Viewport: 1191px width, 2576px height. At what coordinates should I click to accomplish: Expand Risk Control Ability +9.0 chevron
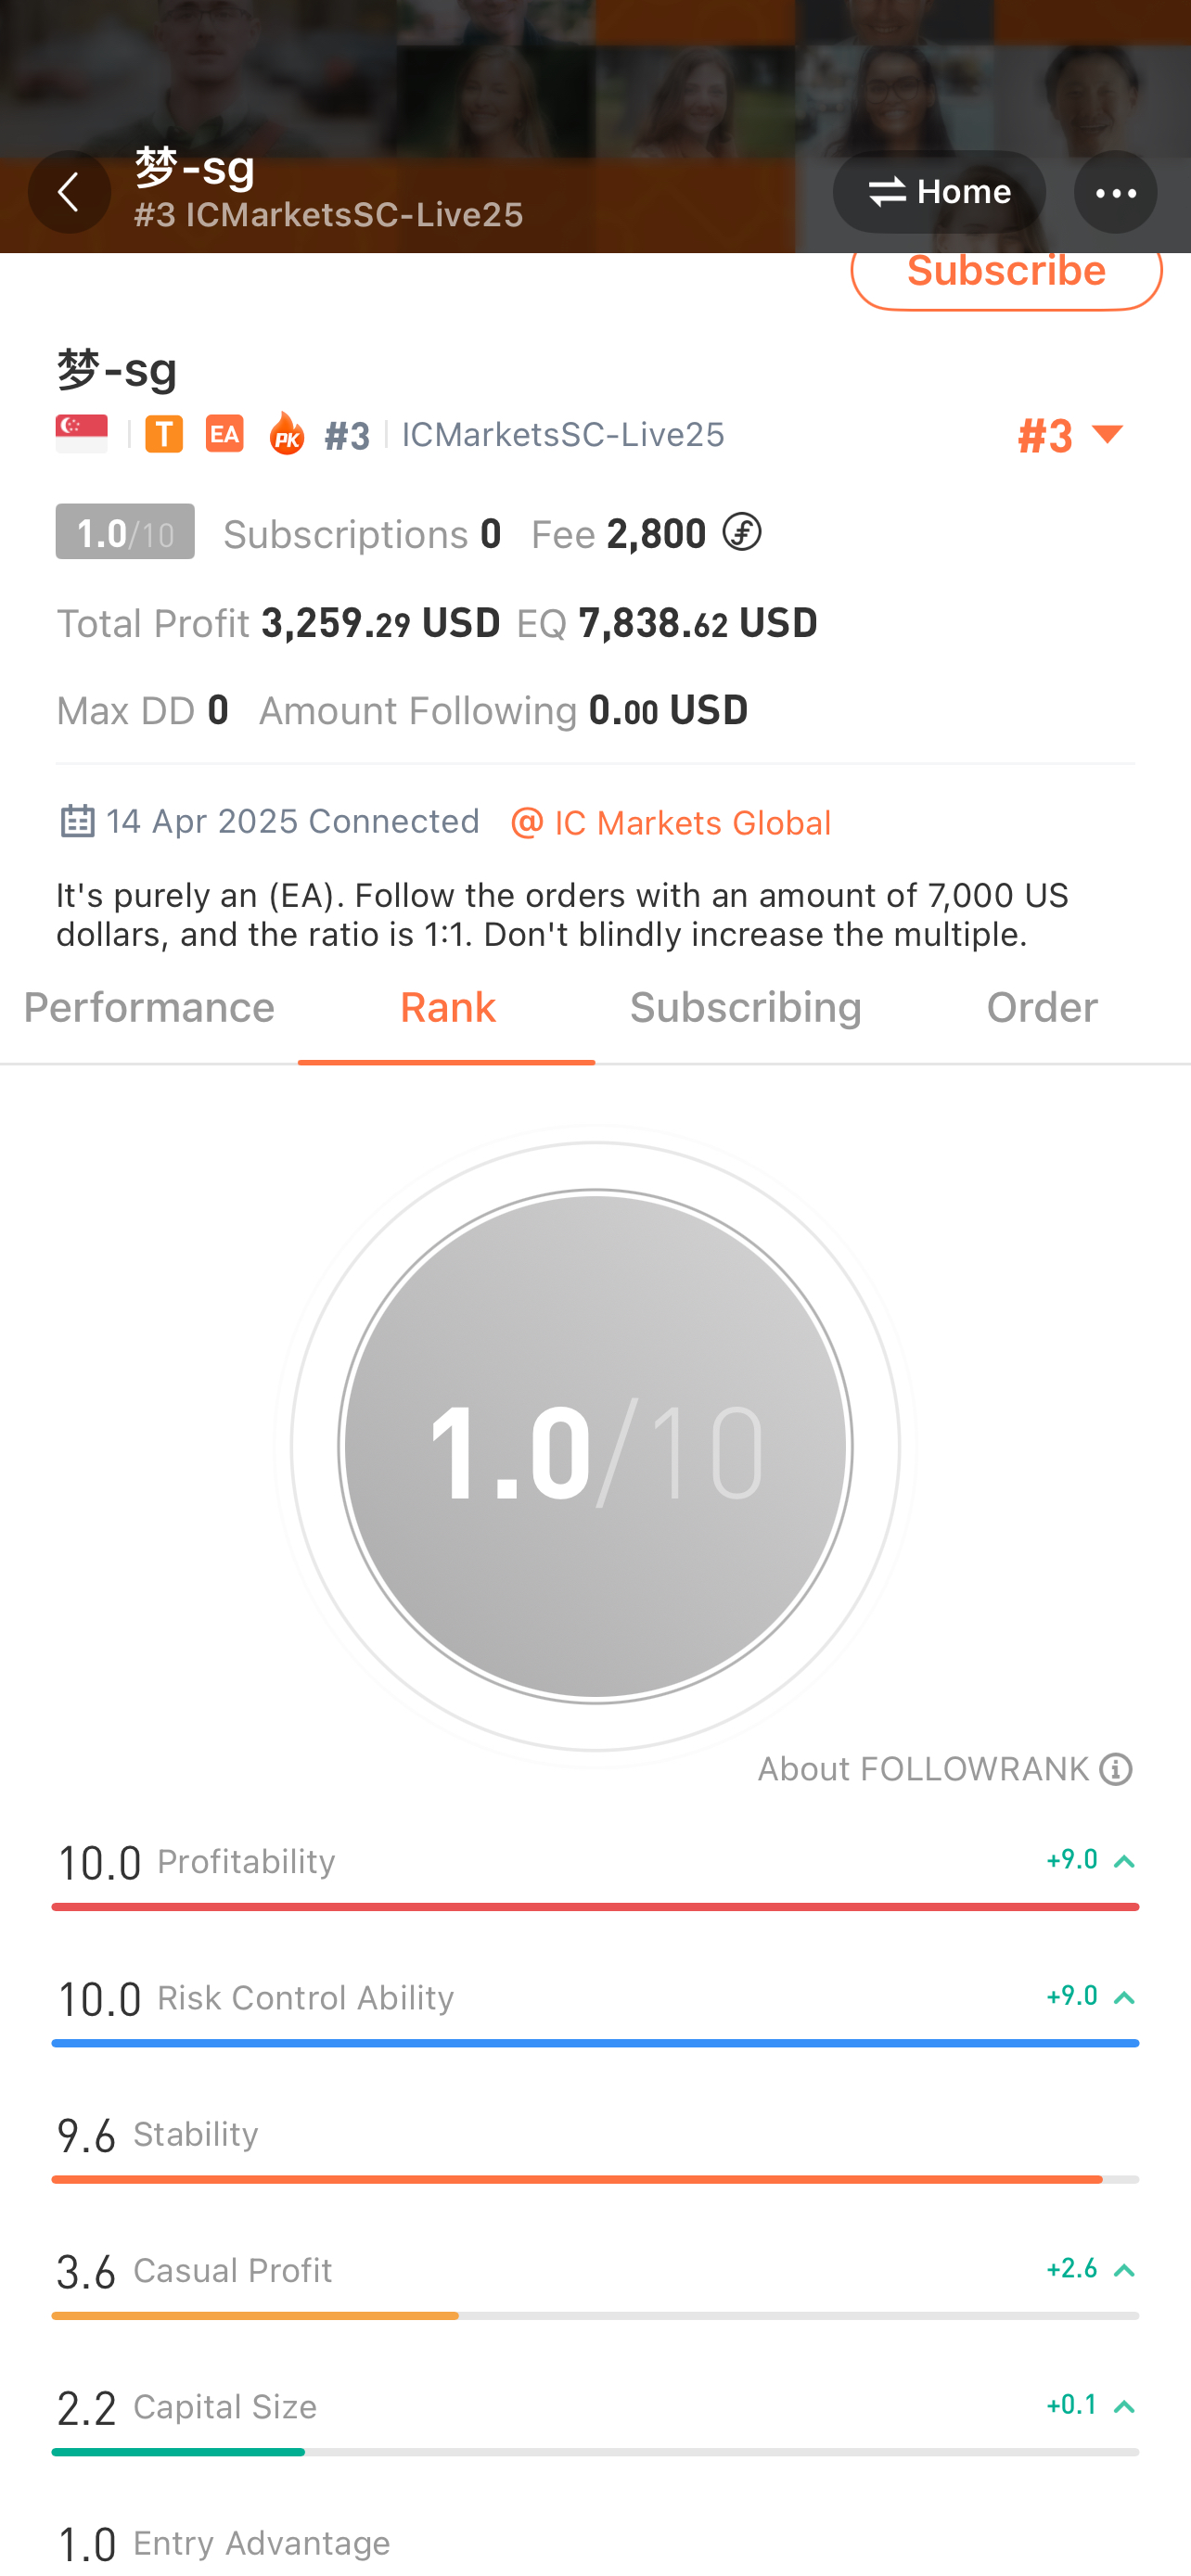(1124, 1997)
